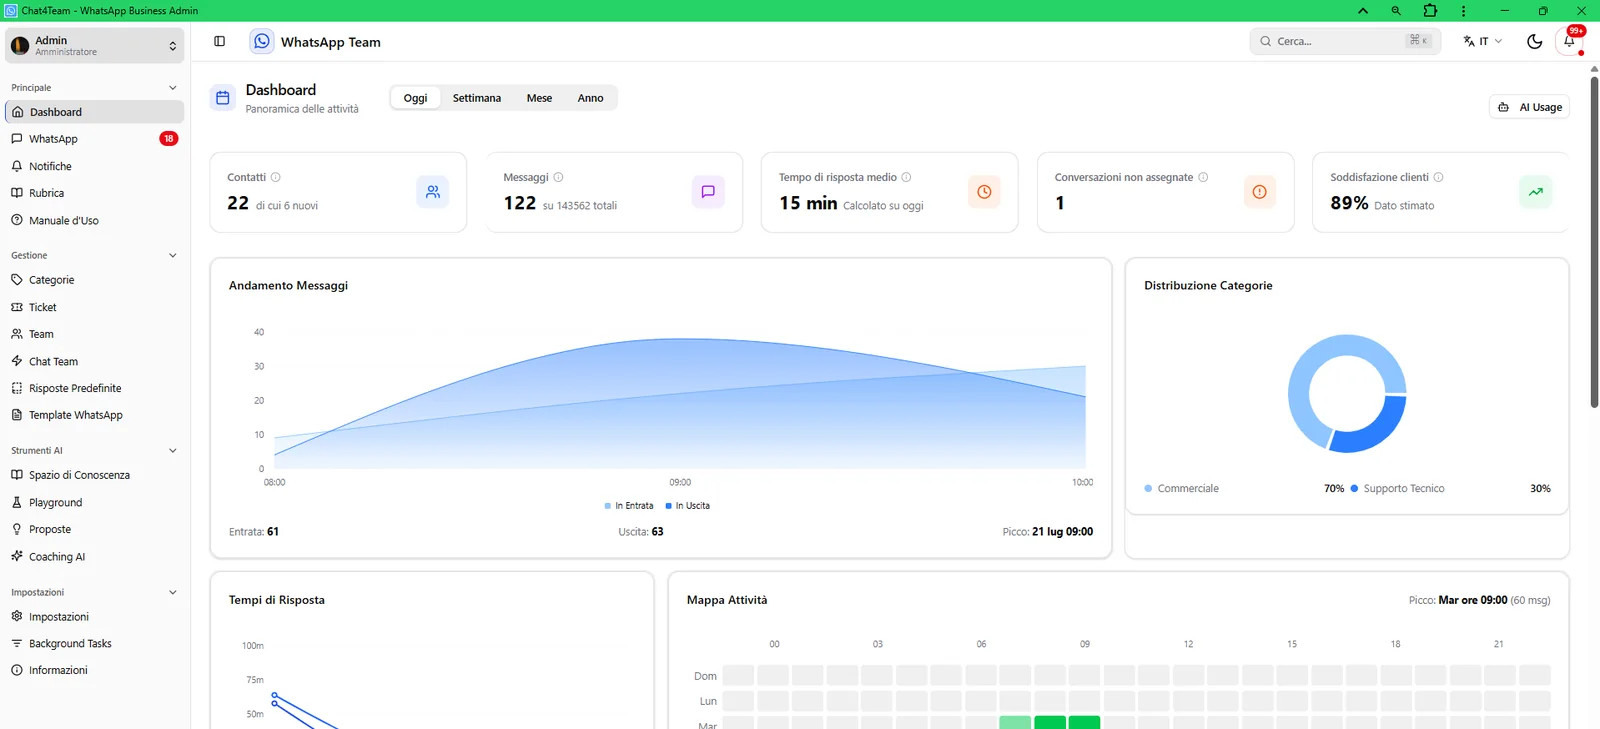Open Dashboard in sidebar
Image resolution: width=1600 pixels, height=729 pixels.
pos(95,112)
